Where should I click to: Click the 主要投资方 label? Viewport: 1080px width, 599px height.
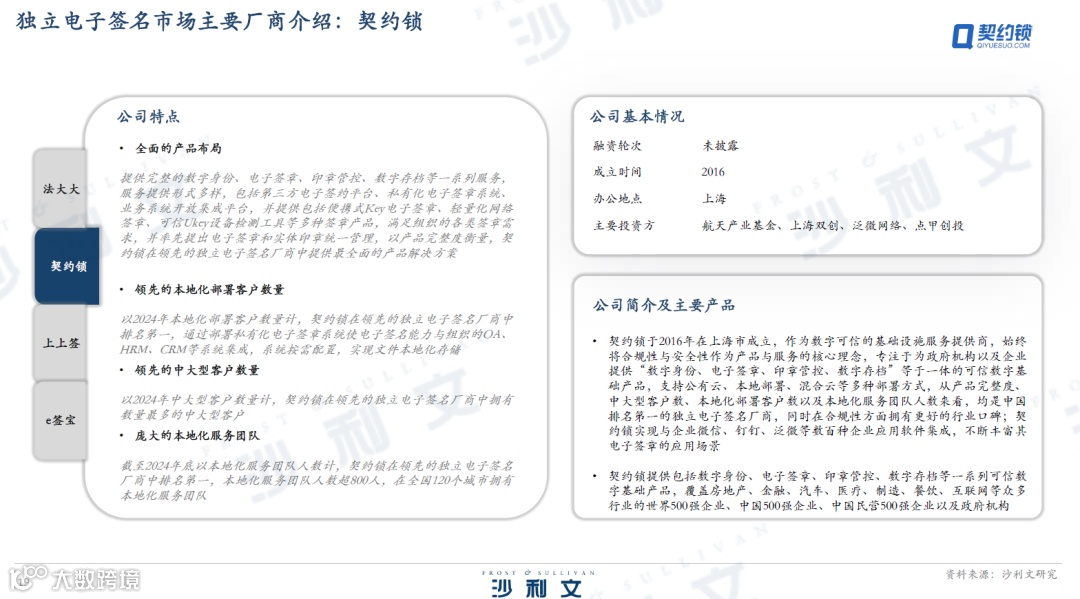[624, 225]
